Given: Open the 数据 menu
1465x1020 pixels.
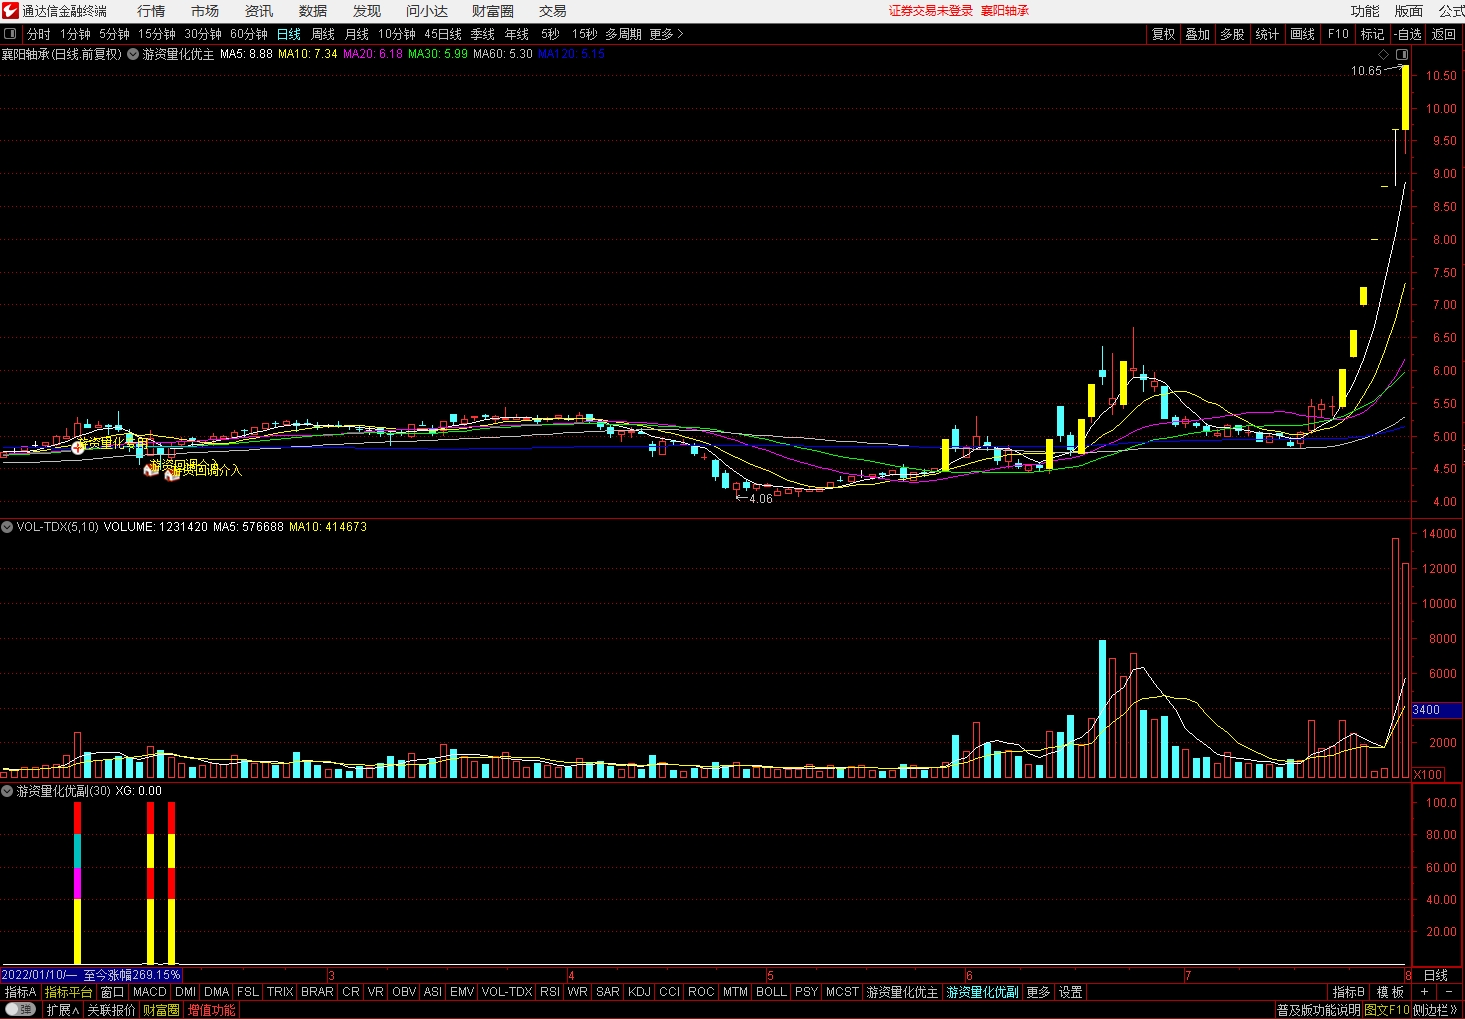Looking at the screenshot, I should (x=313, y=11).
